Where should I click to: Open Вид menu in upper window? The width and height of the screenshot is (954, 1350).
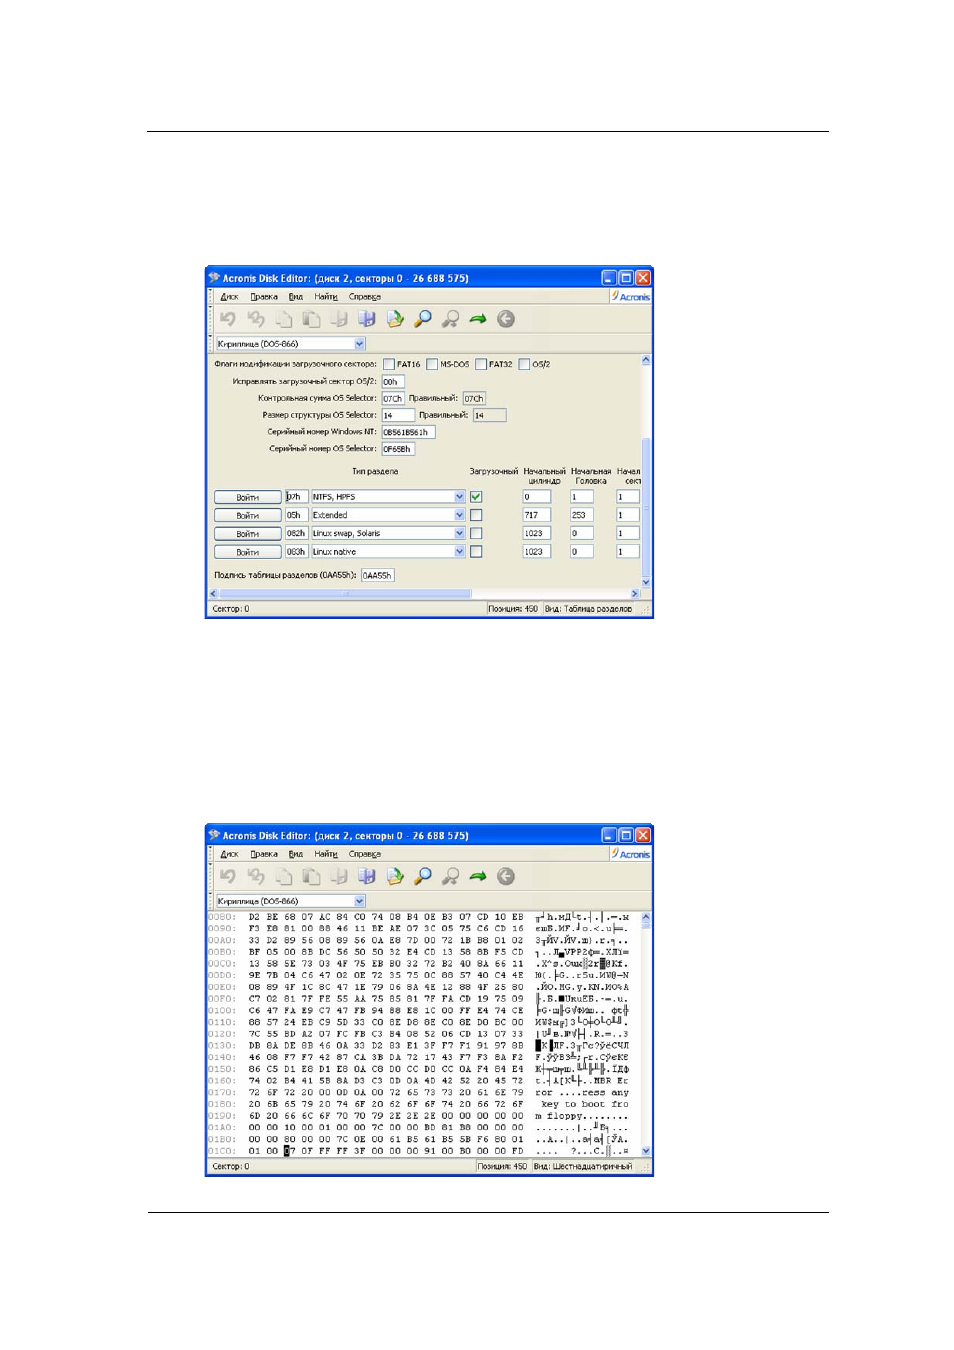pyautogui.click(x=296, y=297)
